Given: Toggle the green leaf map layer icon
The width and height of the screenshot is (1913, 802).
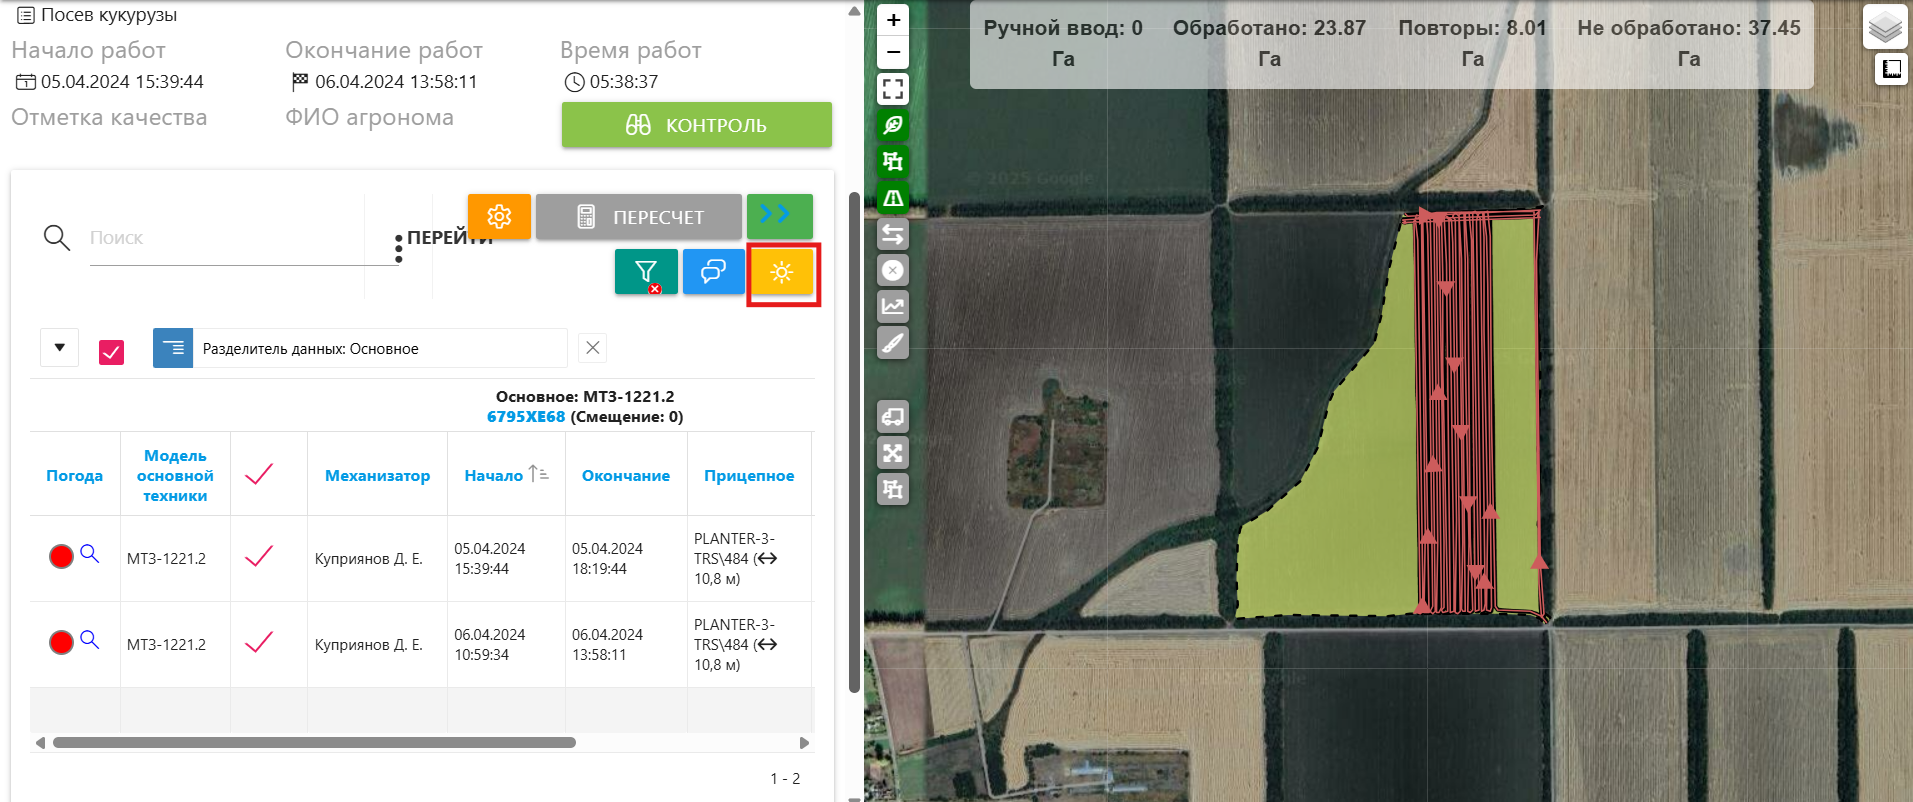Looking at the screenshot, I should tap(892, 125).
